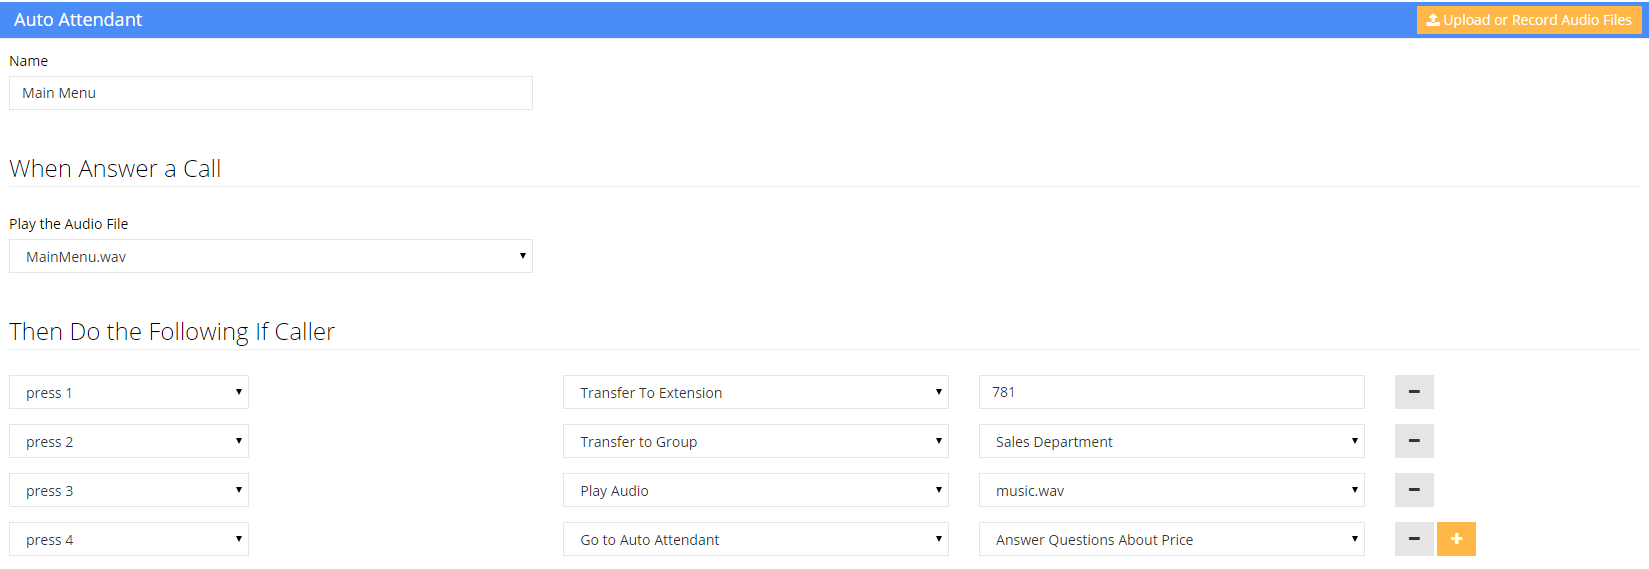Delete the press 3 Play Audio row
Viewport: 1649px width, 569px height.
(1414, 490)
